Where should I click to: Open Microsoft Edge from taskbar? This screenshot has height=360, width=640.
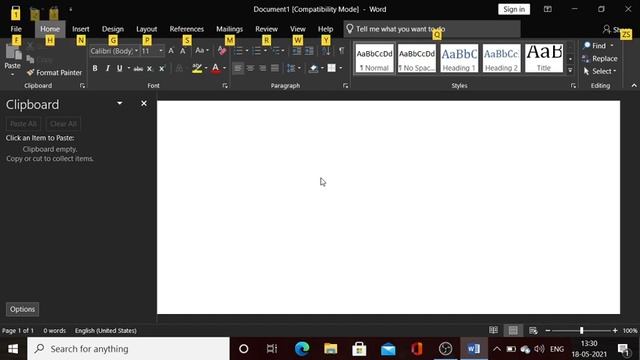pyautogui.click(x=302, y=349)
